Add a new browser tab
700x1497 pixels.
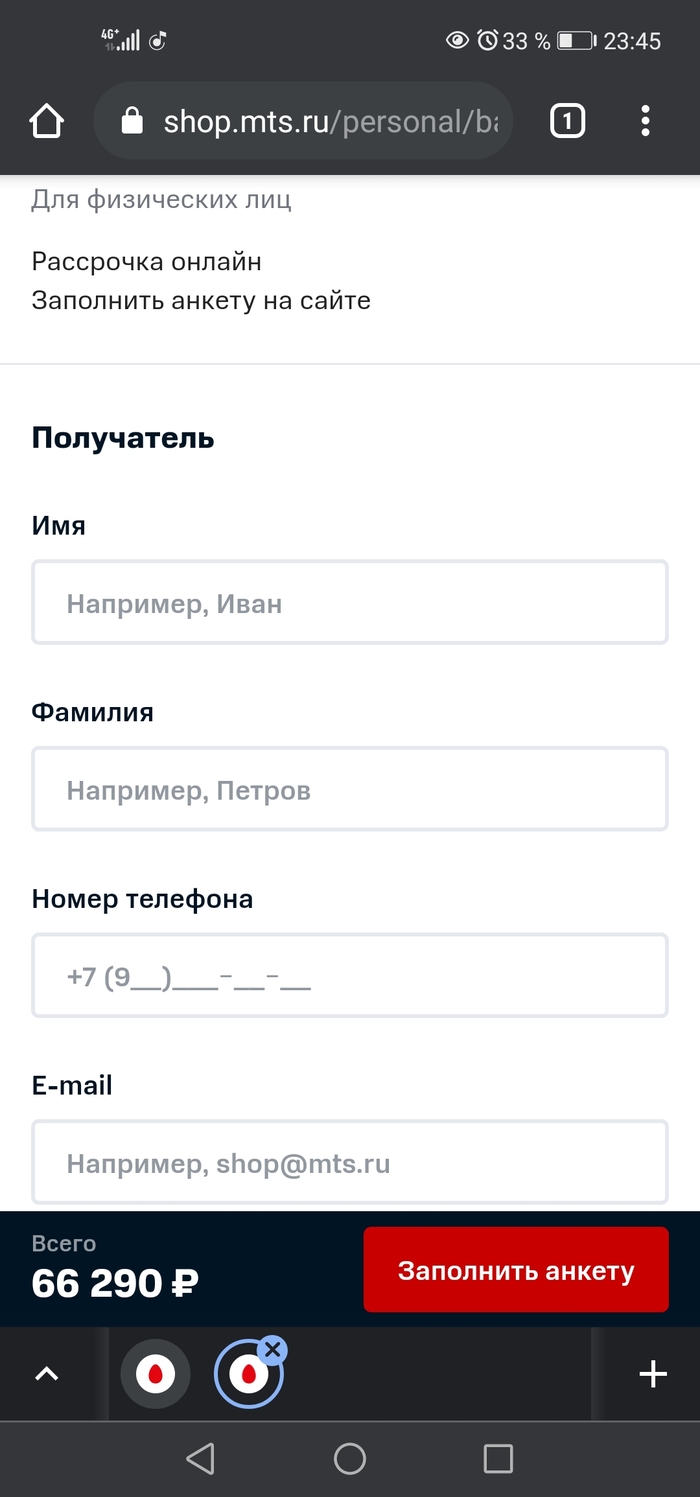tap(652, 1374)
